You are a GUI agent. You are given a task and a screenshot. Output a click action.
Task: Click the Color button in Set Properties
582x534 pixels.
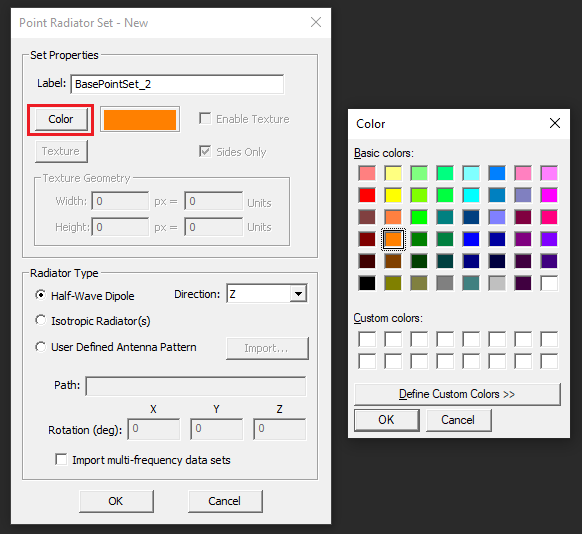coord(61,119)
